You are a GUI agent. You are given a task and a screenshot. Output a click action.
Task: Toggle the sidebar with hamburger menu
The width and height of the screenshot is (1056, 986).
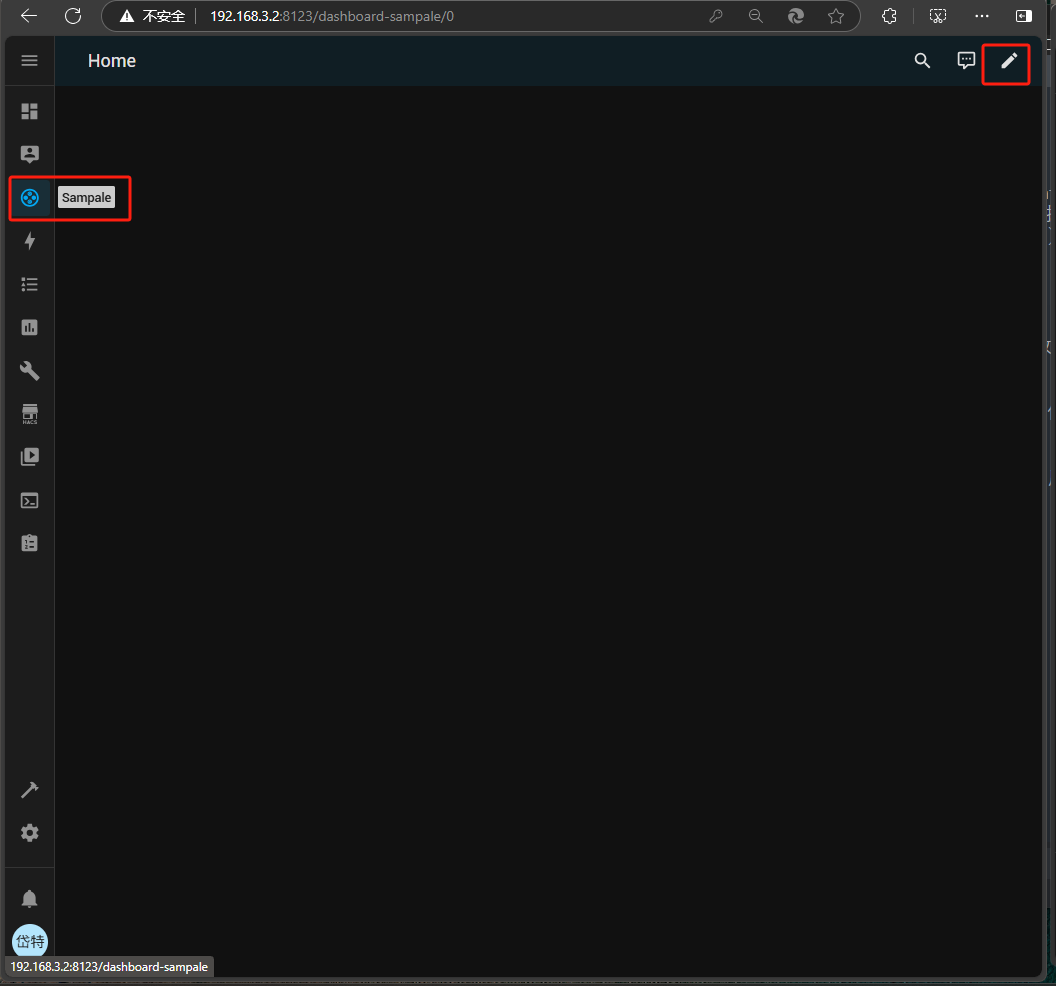click(x=30, y=61)
